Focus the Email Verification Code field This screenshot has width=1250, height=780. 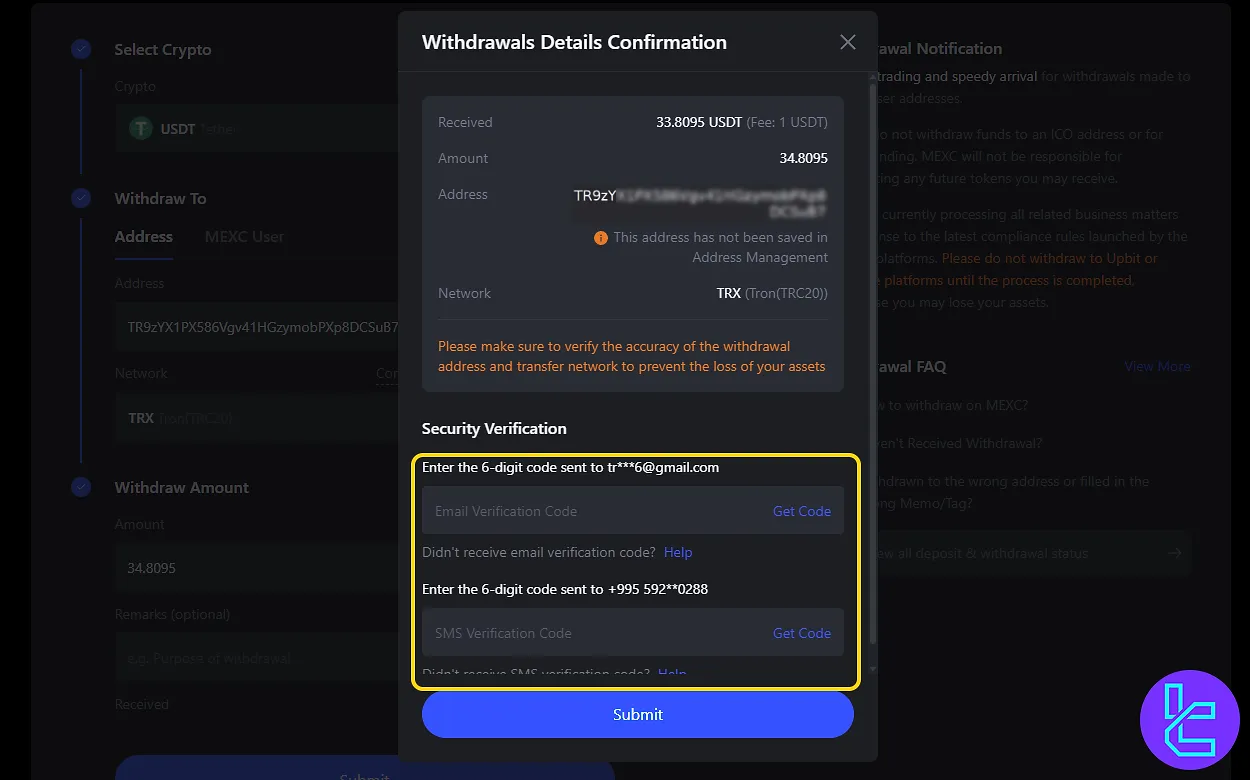coord(633,511)
